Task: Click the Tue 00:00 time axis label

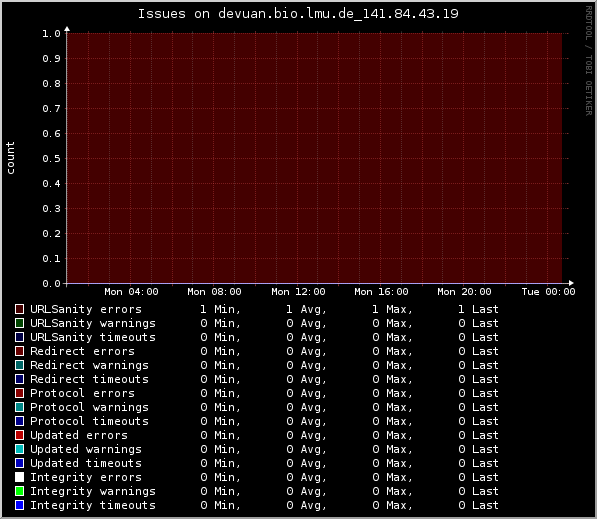Action: pyautogui.click(x=548, y=292)
